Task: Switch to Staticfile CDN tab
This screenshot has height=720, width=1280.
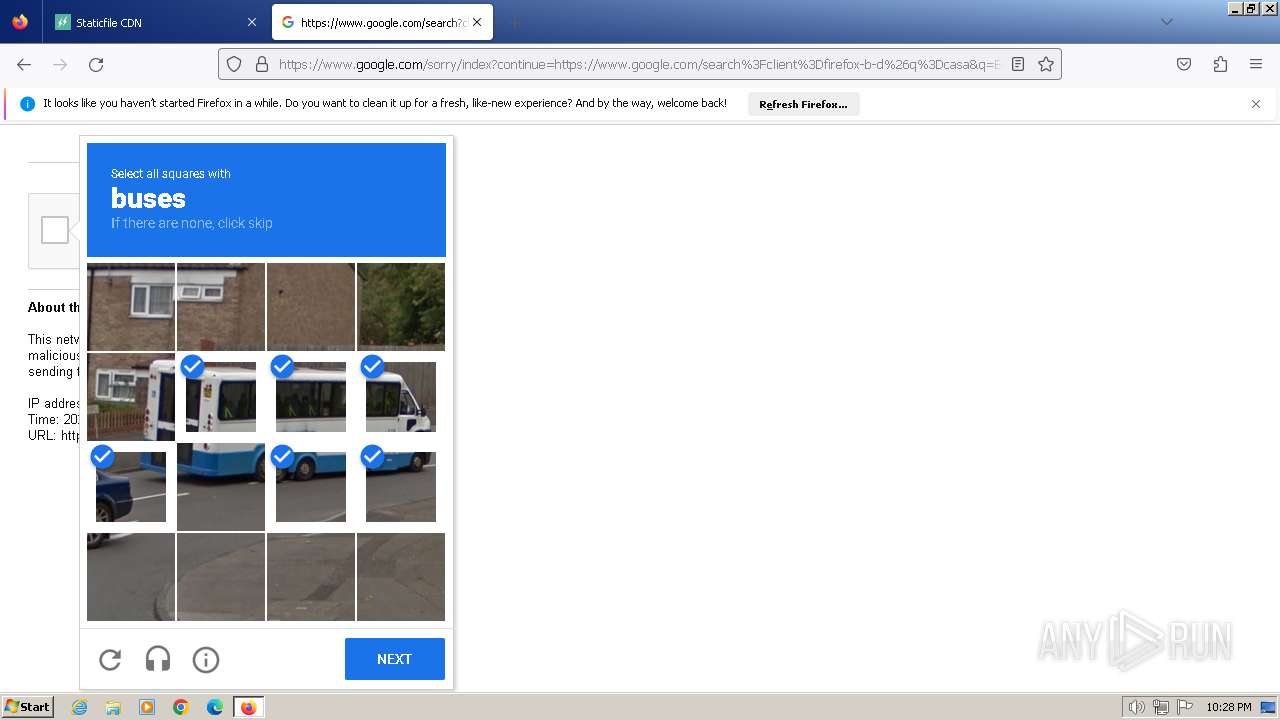Action: point(155,22)
